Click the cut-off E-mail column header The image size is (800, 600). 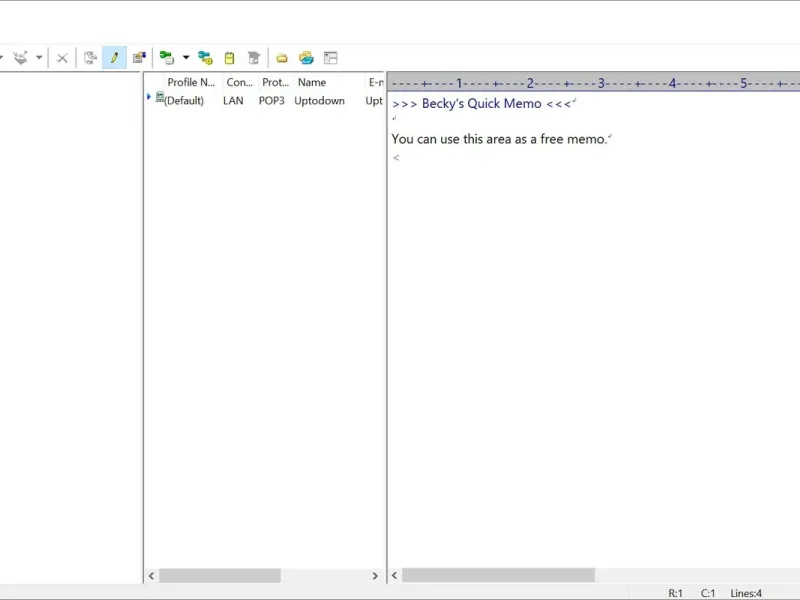[x=376, y=82]
